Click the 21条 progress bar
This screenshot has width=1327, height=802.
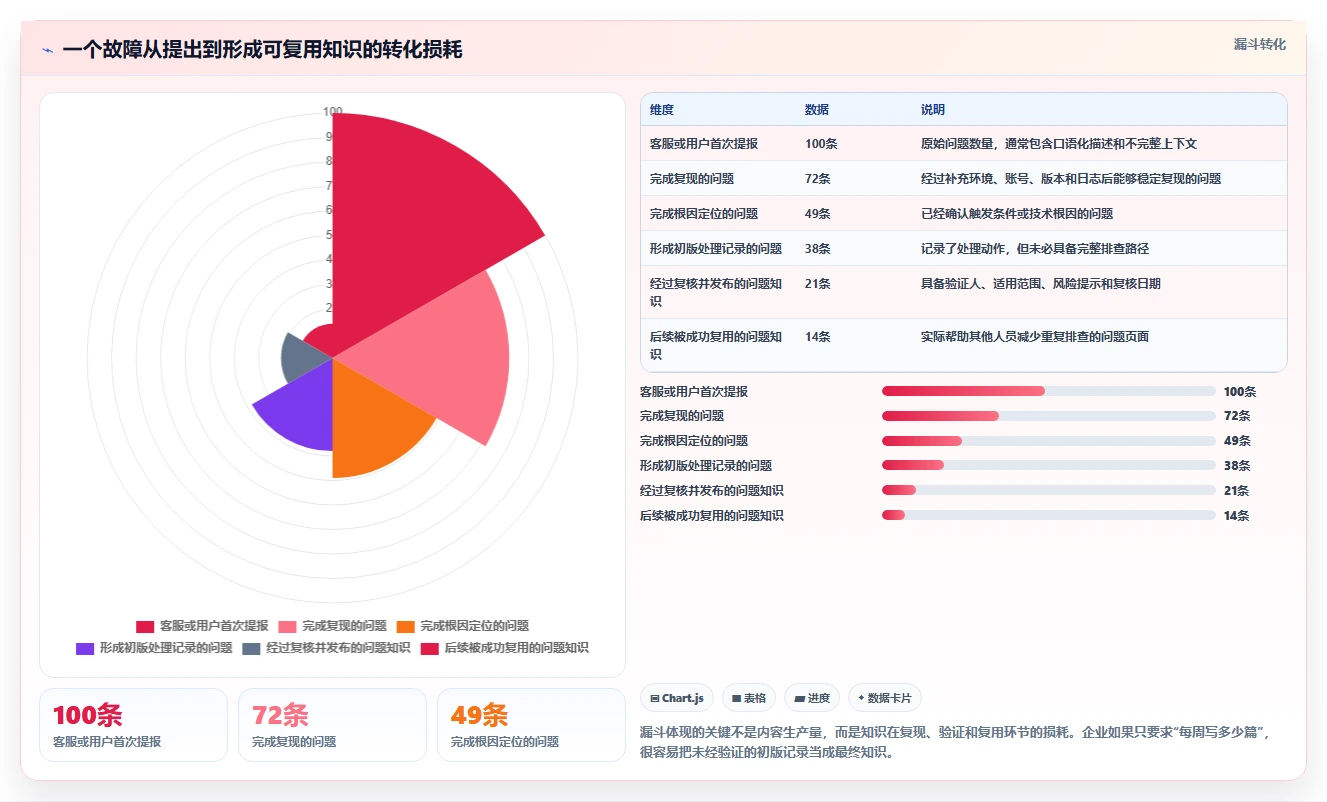click(x=1049, y=491)
